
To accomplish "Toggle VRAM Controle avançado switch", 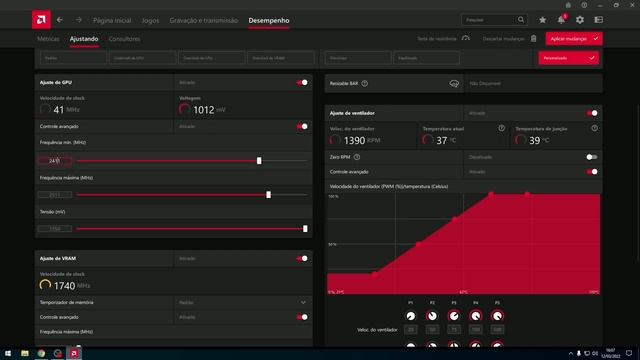I will pos(302,317).
